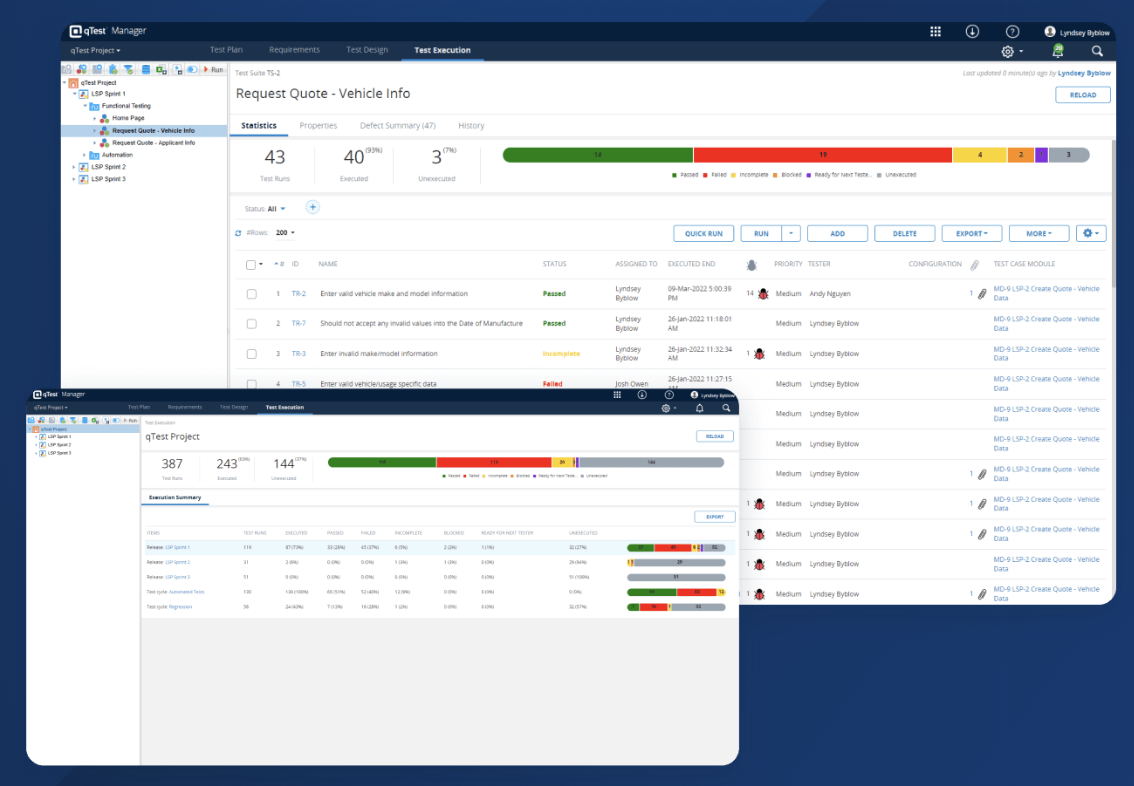Click the refresh icon next to #Rows
Viewport: 1134px width, 786px height.
tap(238, 232)
